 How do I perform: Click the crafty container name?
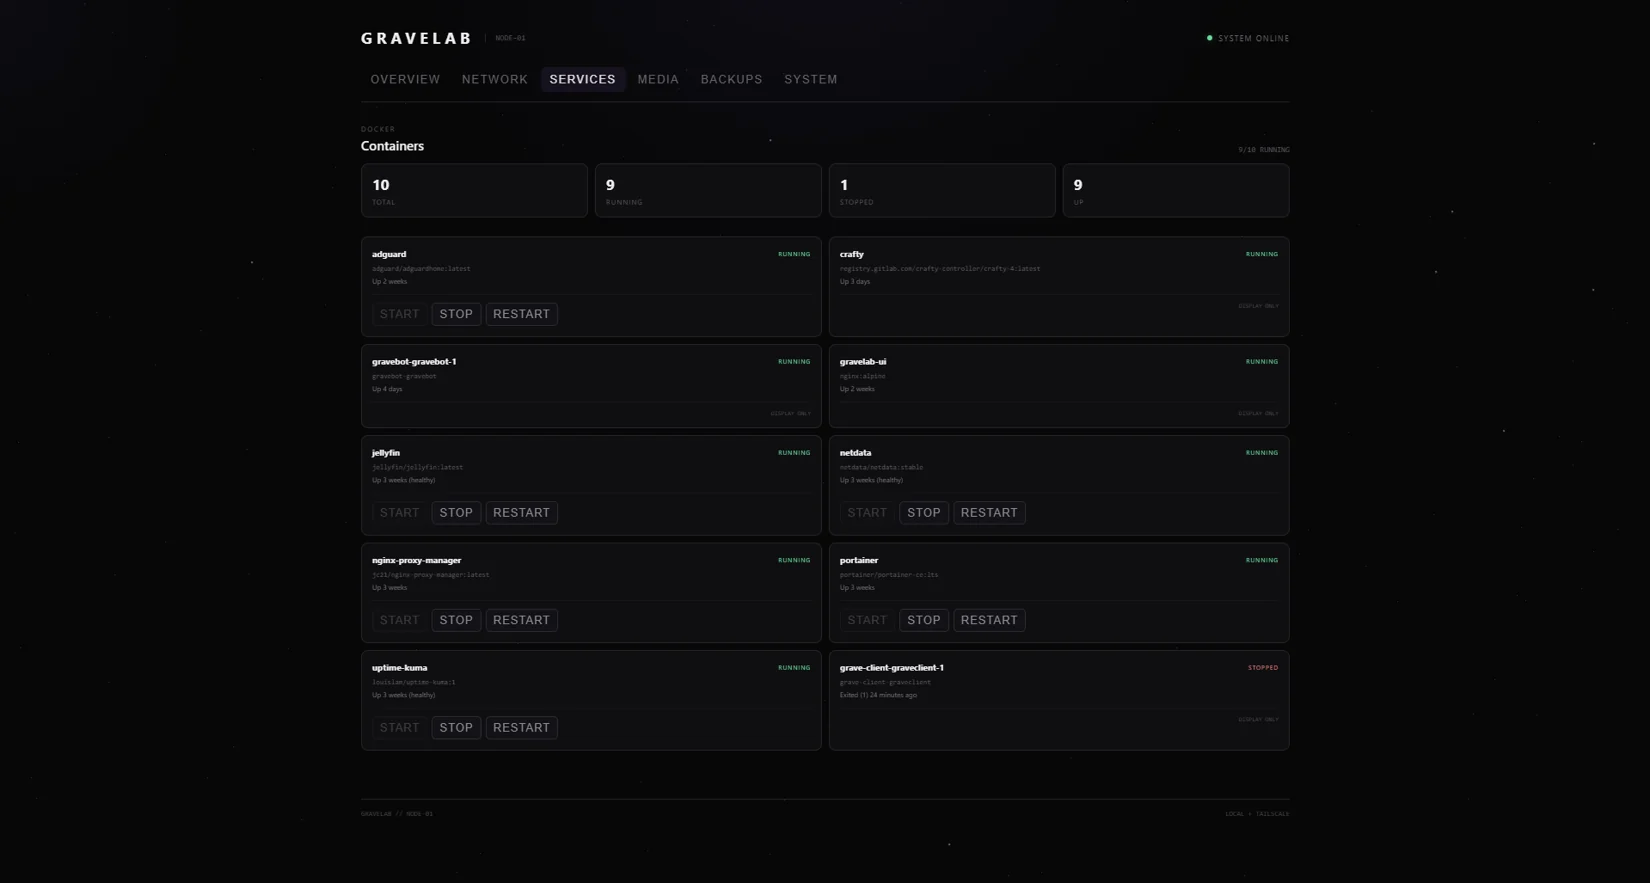coord(852,254)
